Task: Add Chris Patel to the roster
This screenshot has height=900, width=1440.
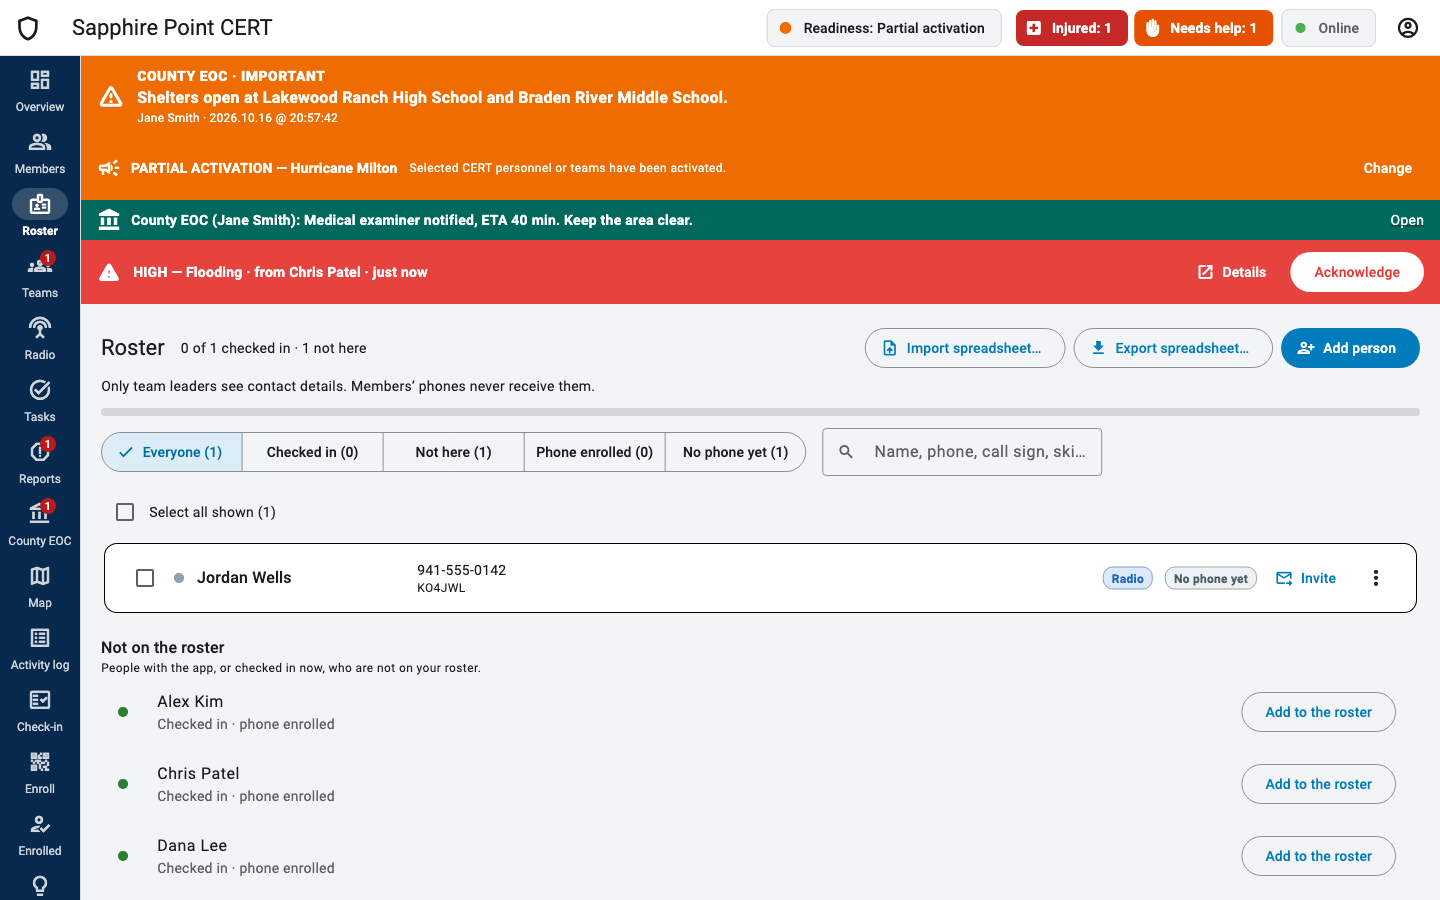Action: [1318, 784]
